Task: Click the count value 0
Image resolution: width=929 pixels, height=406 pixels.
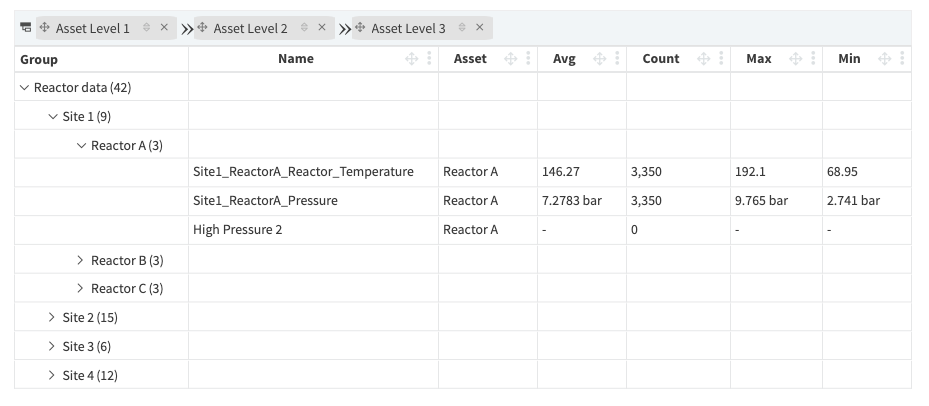Action: pos(634,230)
